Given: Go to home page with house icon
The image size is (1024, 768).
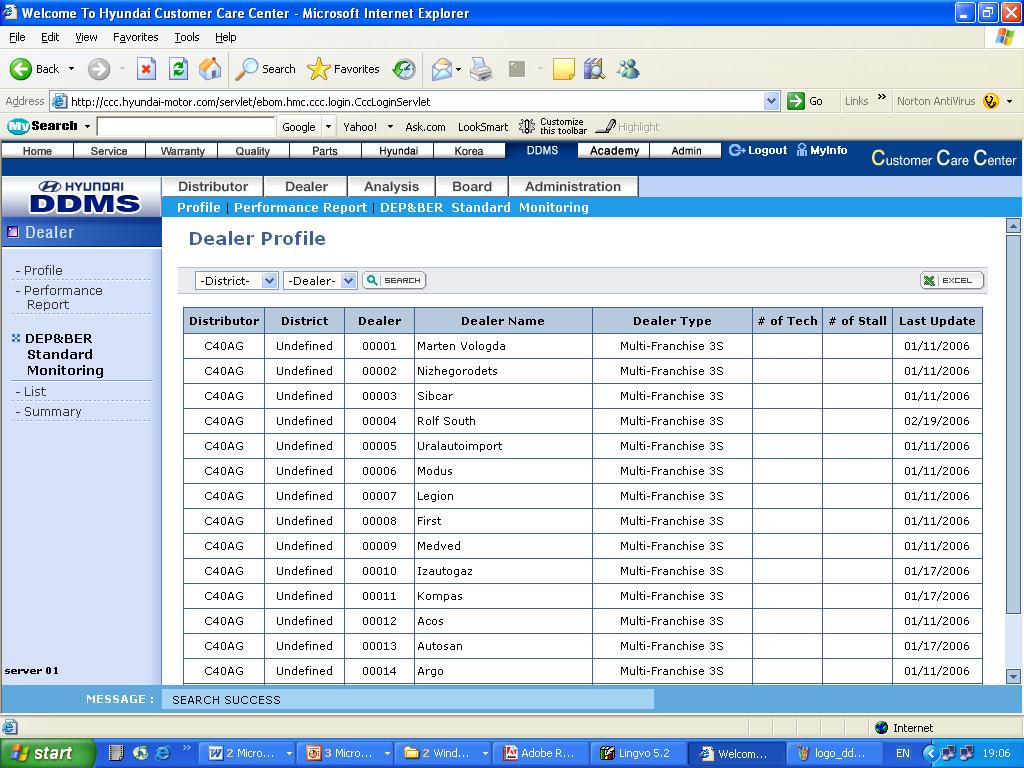Looking at the screenshot, I should pos(210,69).
